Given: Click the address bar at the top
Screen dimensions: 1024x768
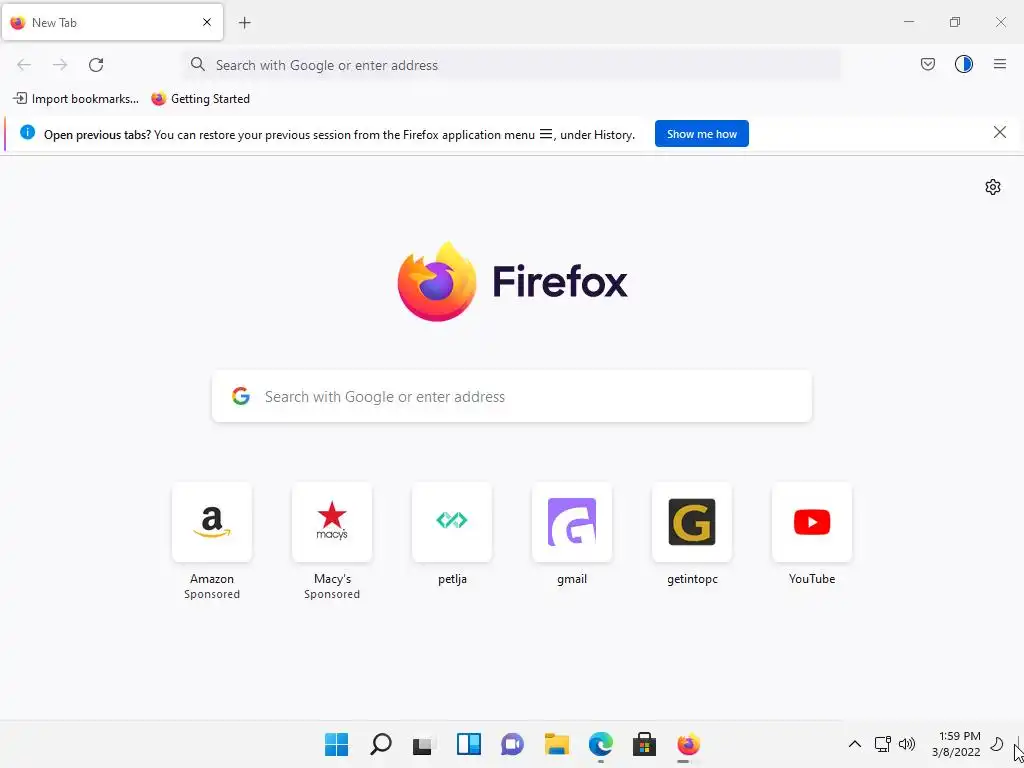Looking at the screenshot, I should click(x=511, y=65).
